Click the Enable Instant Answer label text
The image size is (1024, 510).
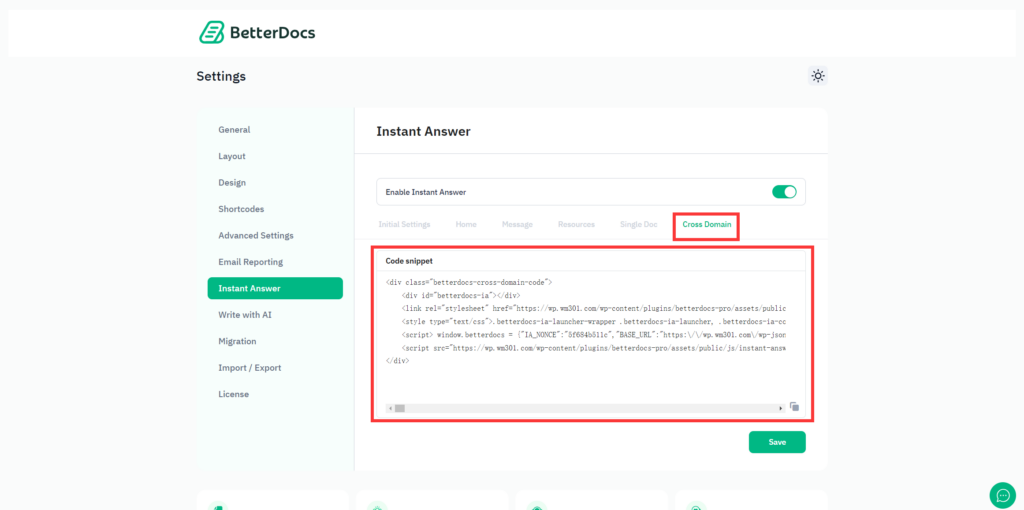[x=426, y=193]
